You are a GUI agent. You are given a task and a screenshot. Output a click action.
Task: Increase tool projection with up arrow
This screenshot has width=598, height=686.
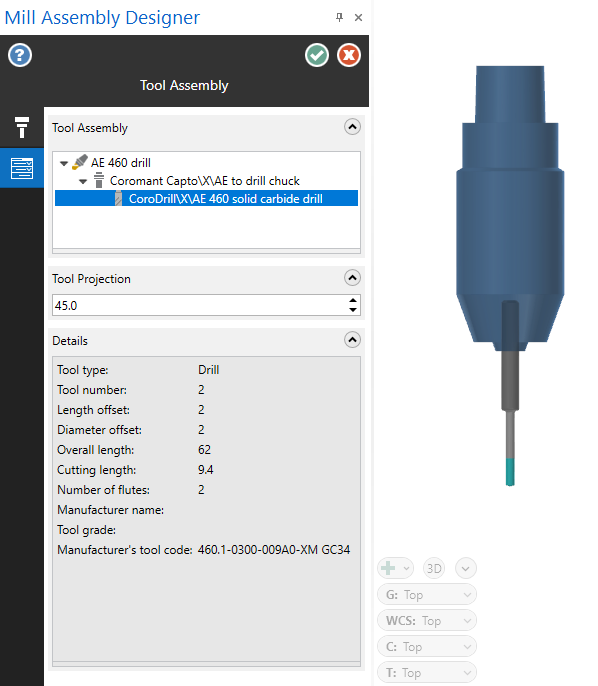point(353,301)
